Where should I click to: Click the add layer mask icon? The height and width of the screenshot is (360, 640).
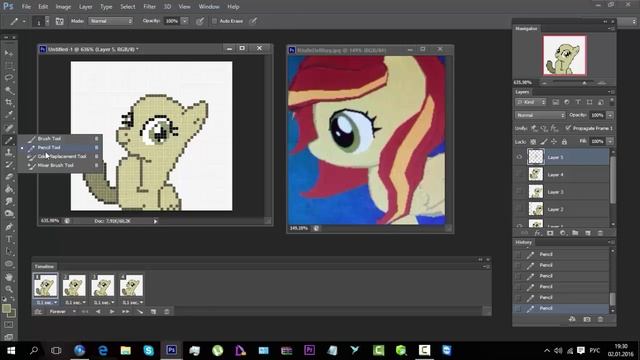coord(550,233)
